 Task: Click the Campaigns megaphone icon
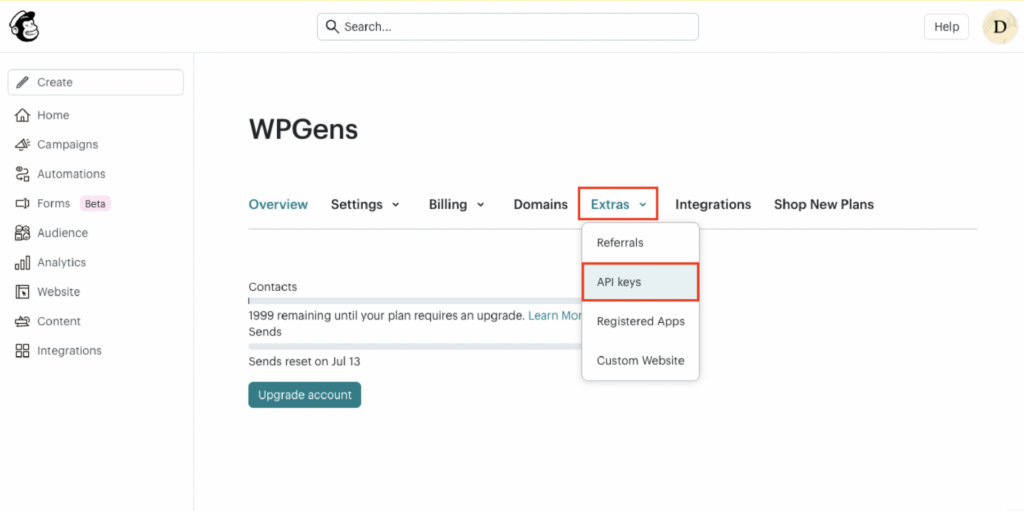click(22, 145)
